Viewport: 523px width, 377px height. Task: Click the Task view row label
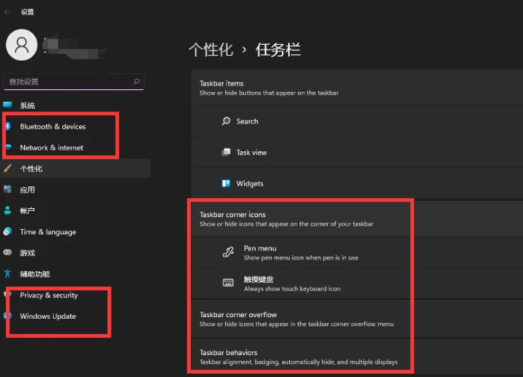(x=251, y=152)
